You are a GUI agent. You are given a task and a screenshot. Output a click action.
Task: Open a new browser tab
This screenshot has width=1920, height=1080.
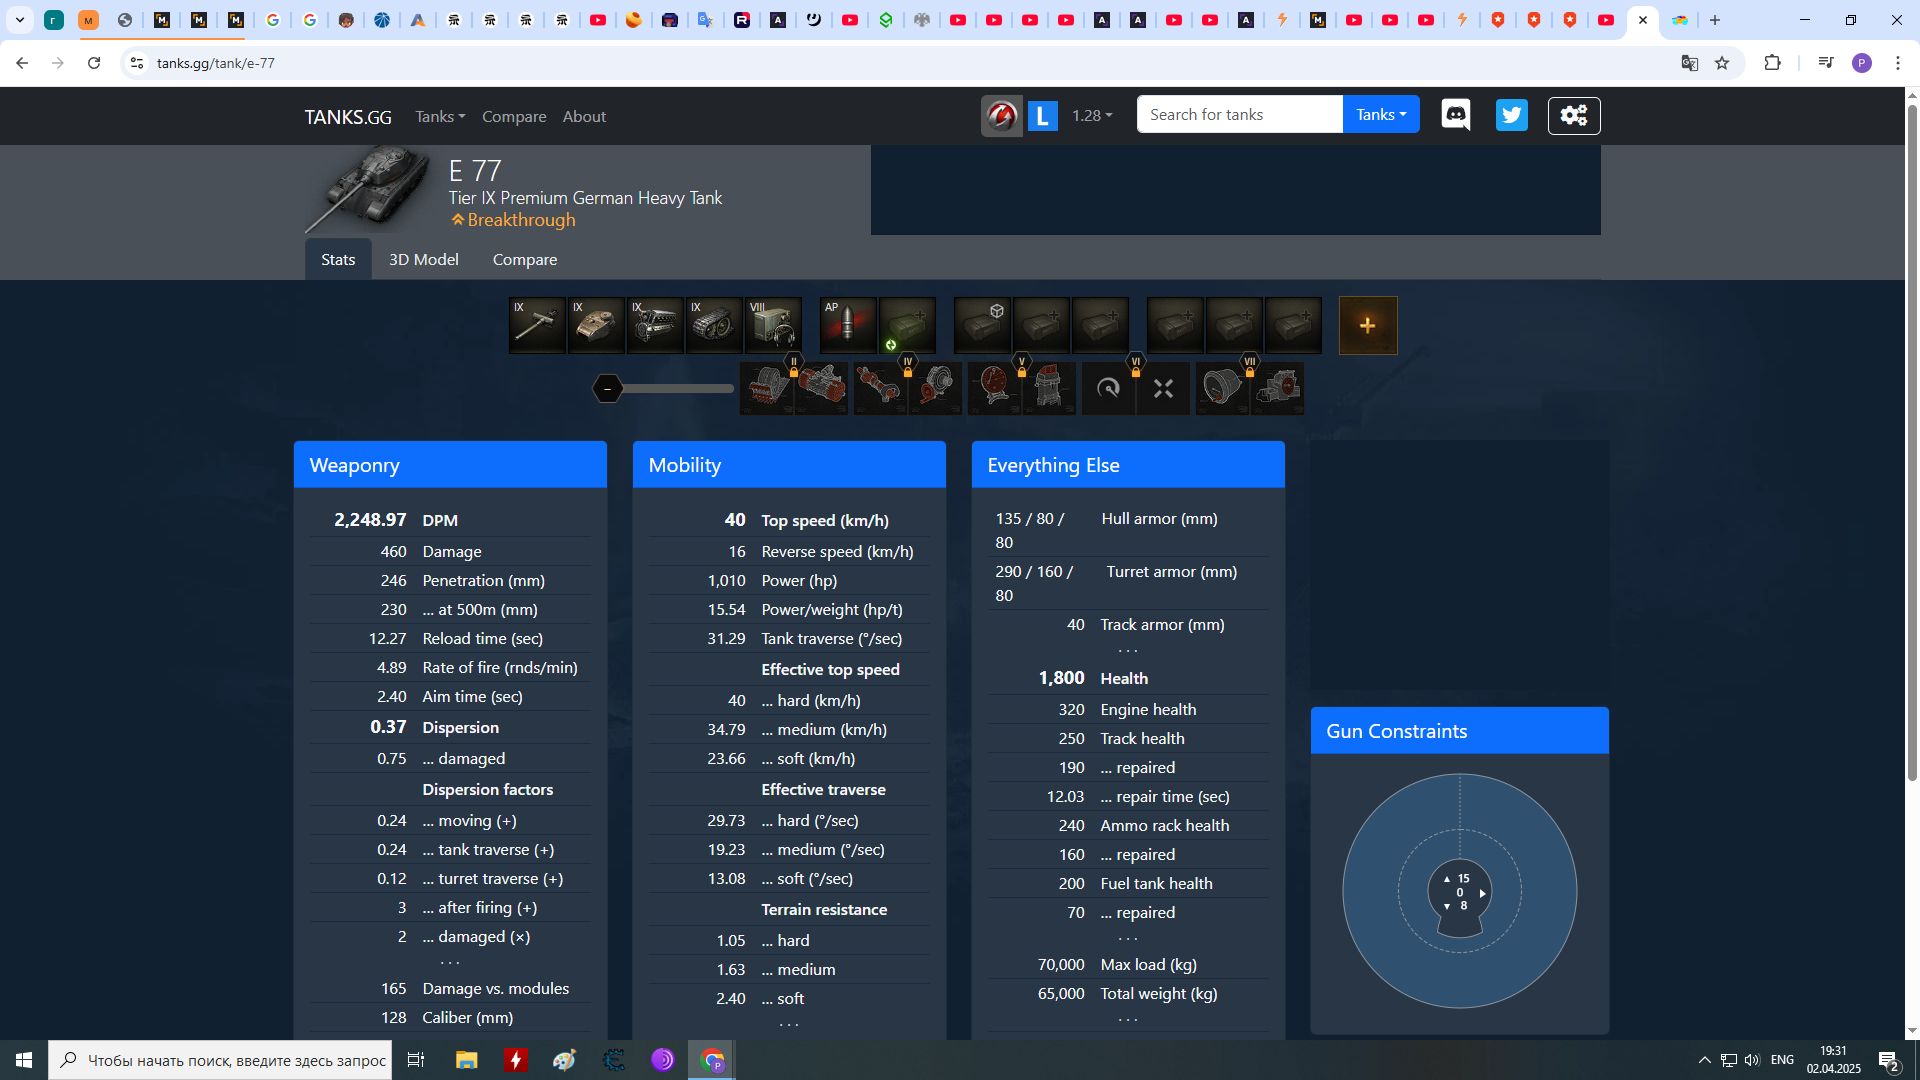coord(1715,20)
